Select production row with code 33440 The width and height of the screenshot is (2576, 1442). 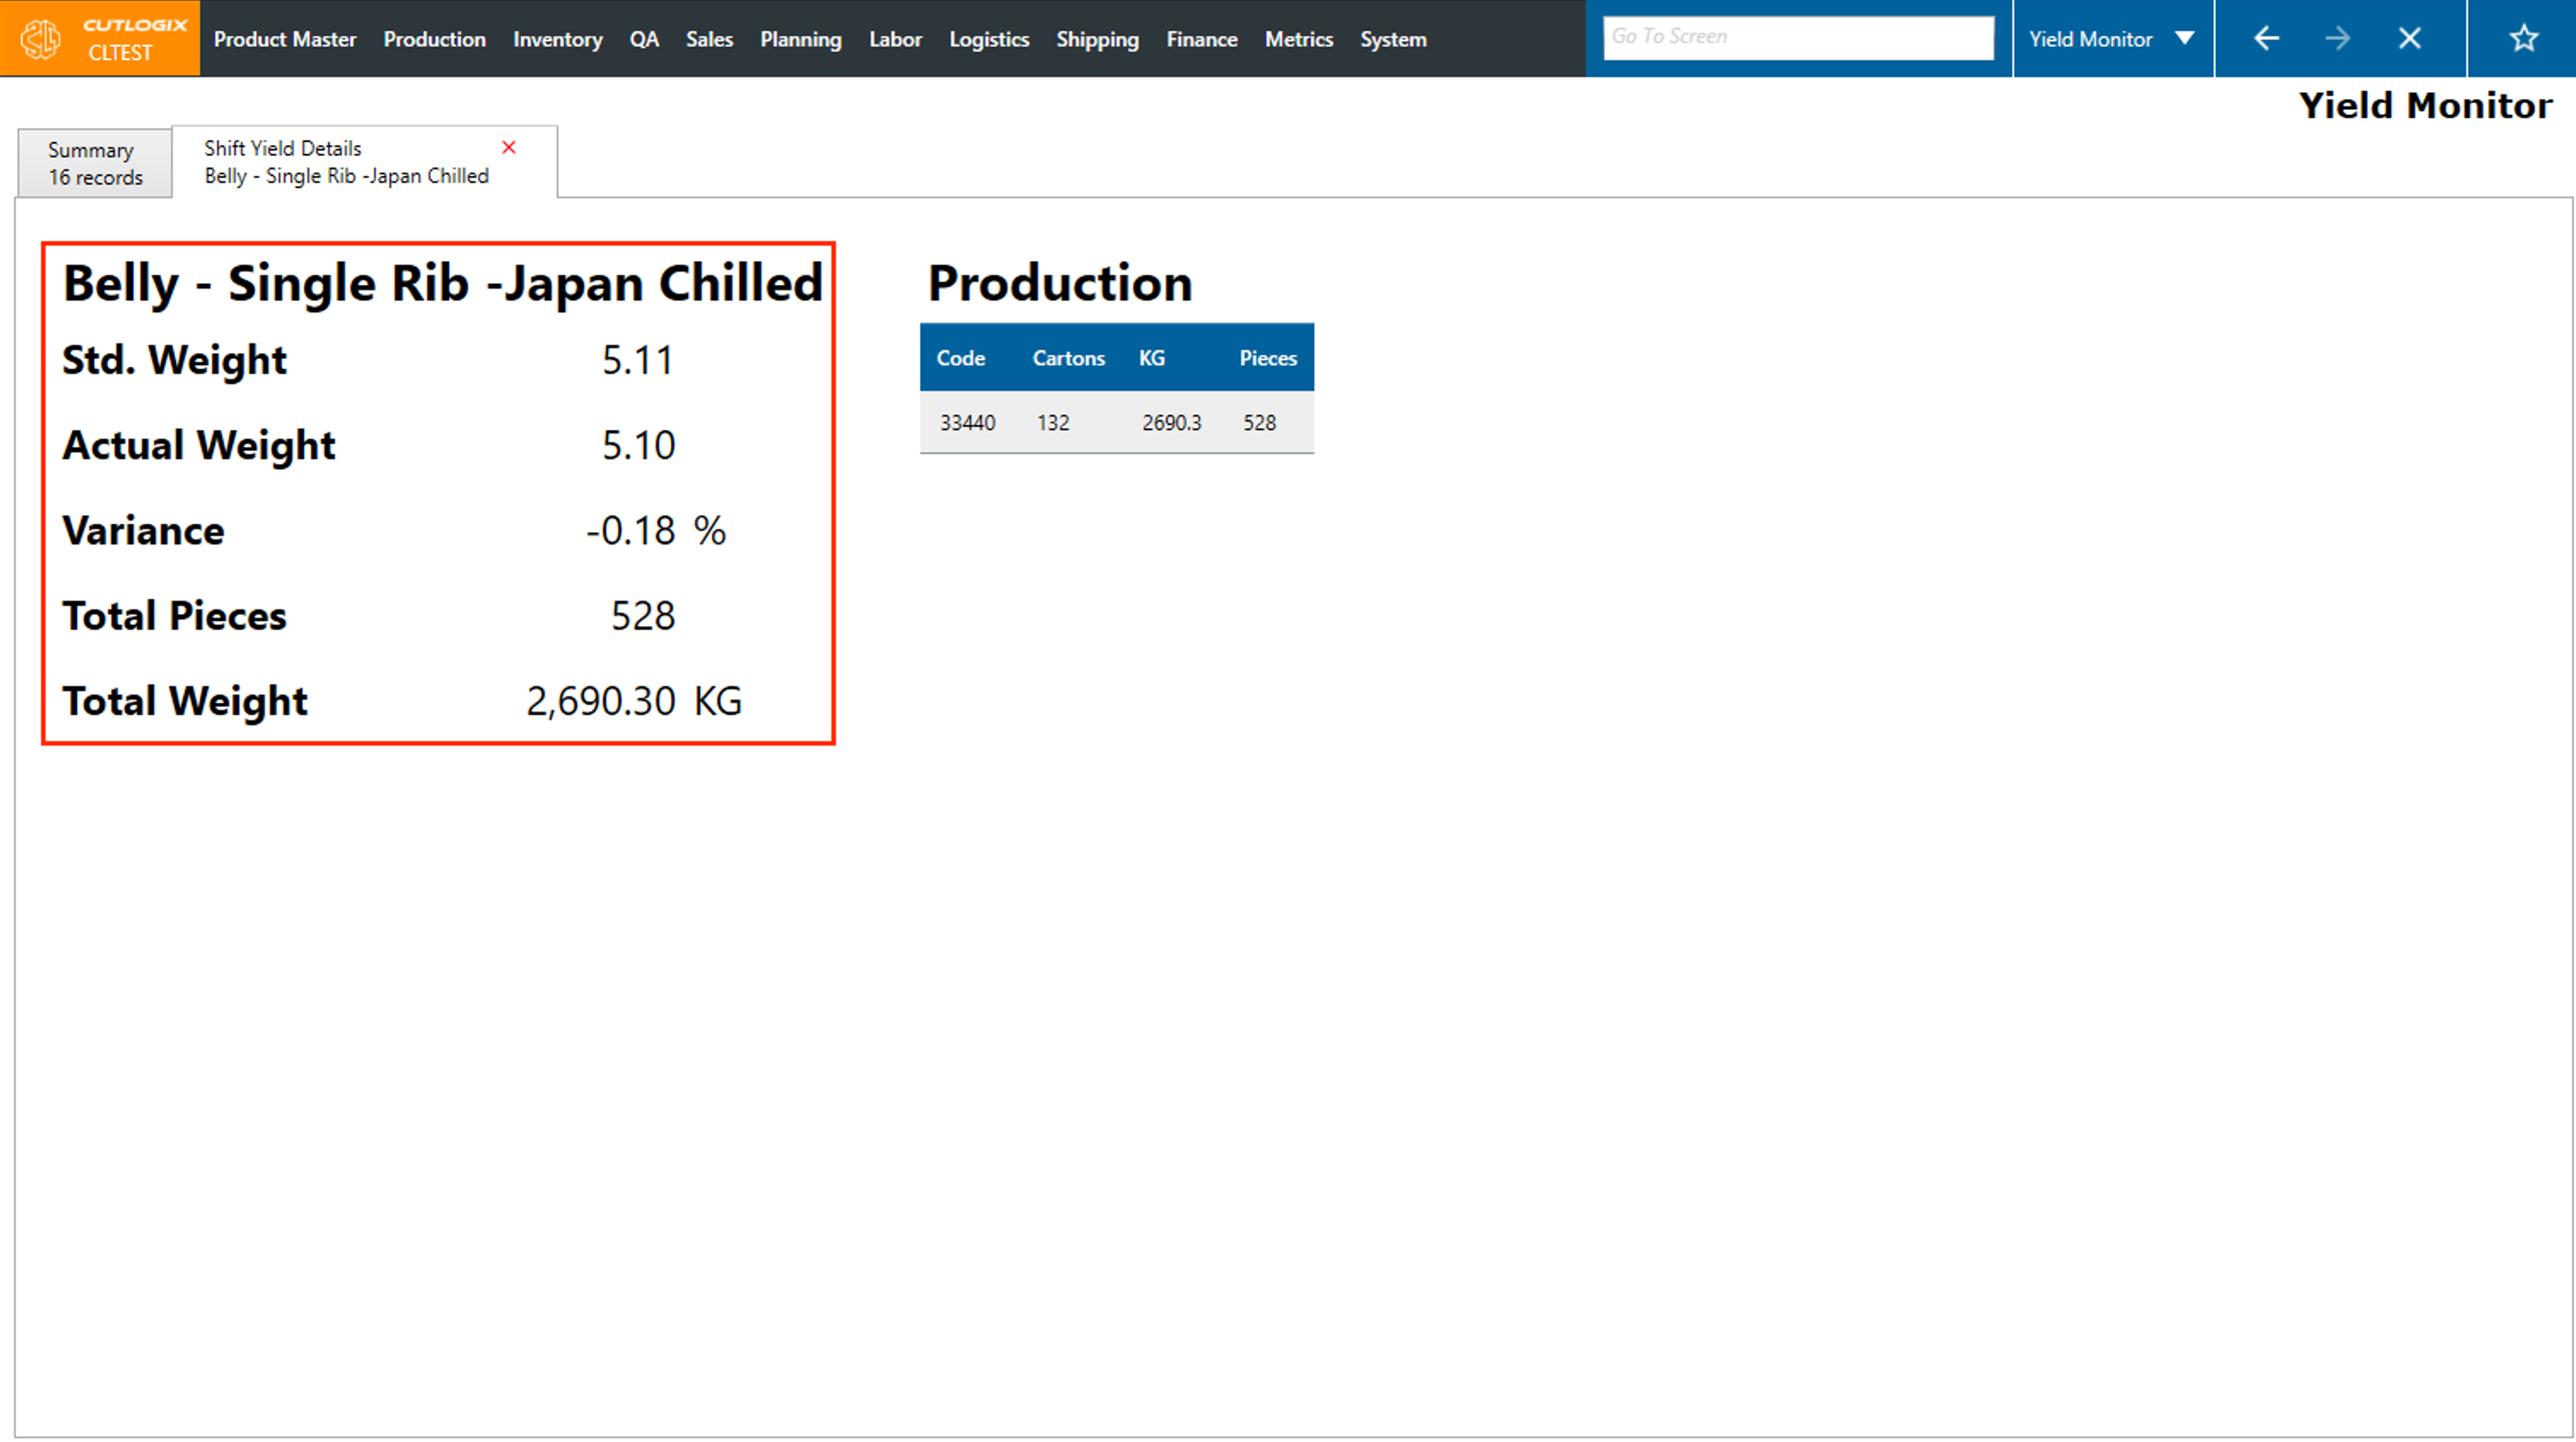point(967,423)
